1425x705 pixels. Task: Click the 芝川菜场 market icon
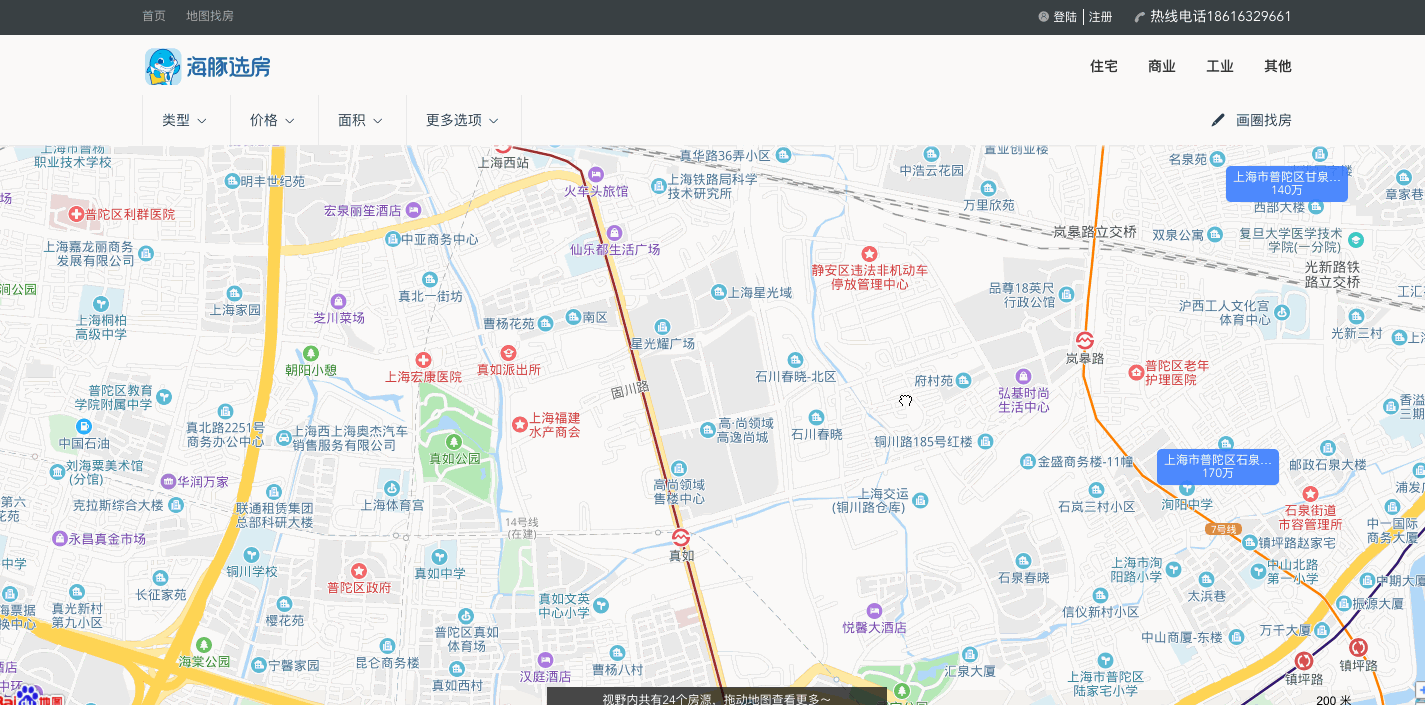click(338, 301)
